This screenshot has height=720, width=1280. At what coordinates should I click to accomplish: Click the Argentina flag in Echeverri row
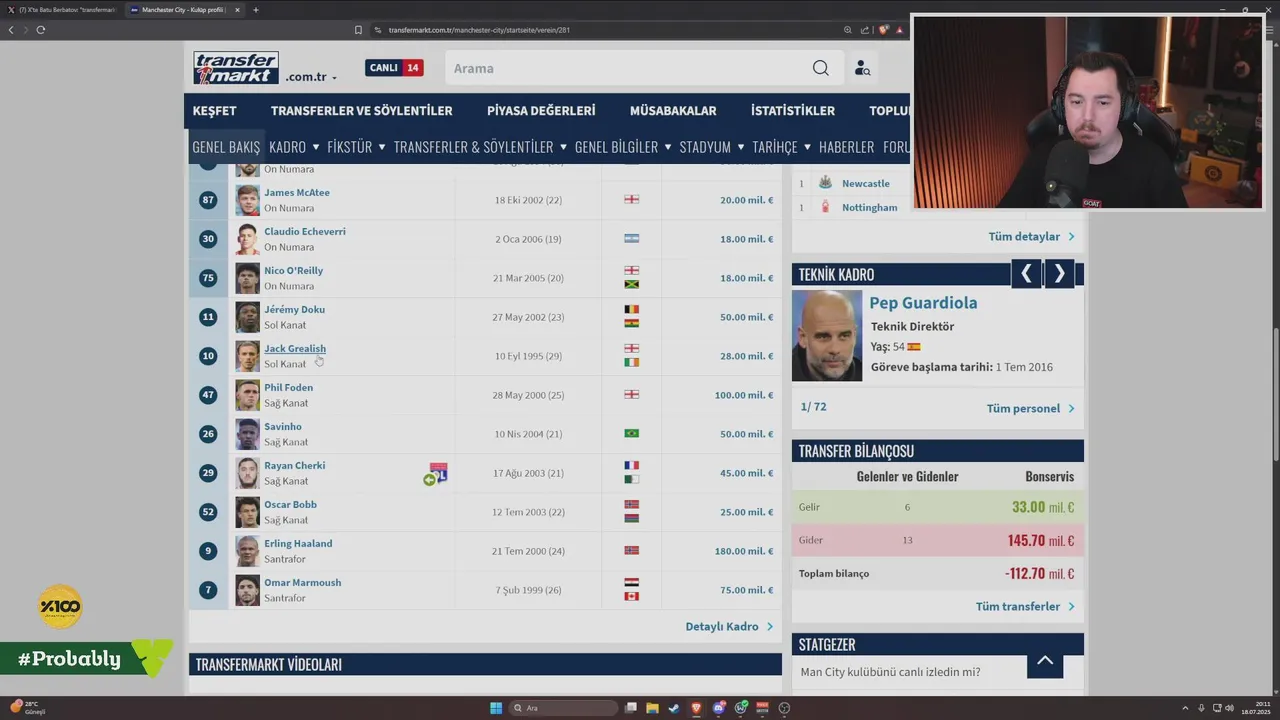pyautogui.click(x=631, y=238)
